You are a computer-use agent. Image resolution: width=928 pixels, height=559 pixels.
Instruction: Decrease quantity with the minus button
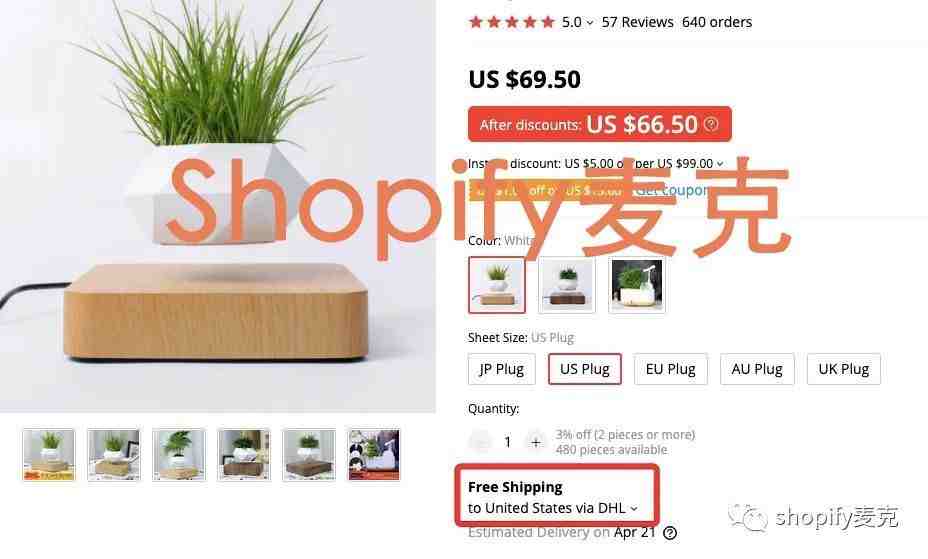coord(479,442)
